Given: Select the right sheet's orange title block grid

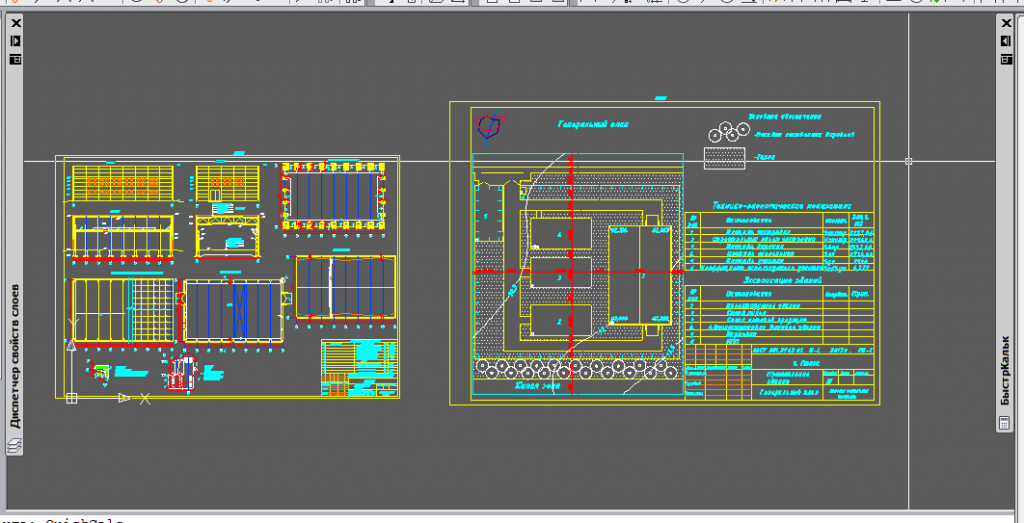Looking at the screenshot, I should (x=717, y=371).
